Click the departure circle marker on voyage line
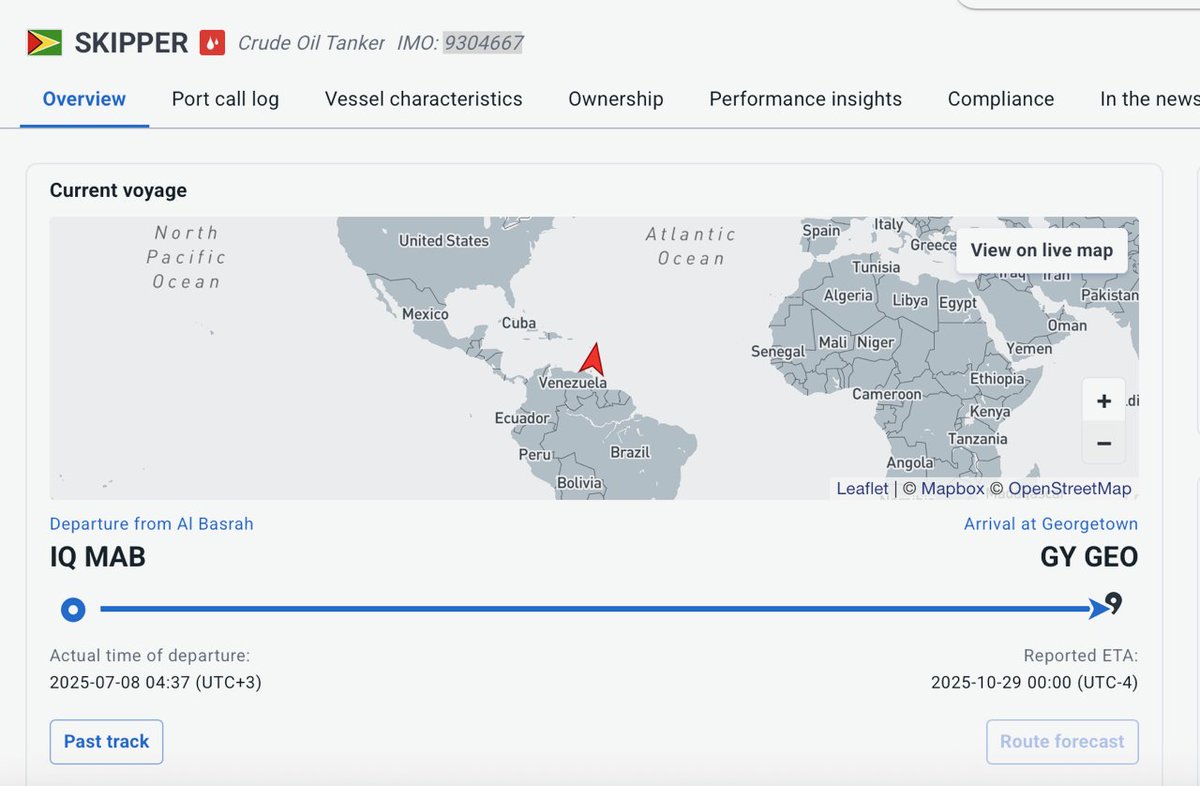The image size is (1200, 786). pos(72,609)
